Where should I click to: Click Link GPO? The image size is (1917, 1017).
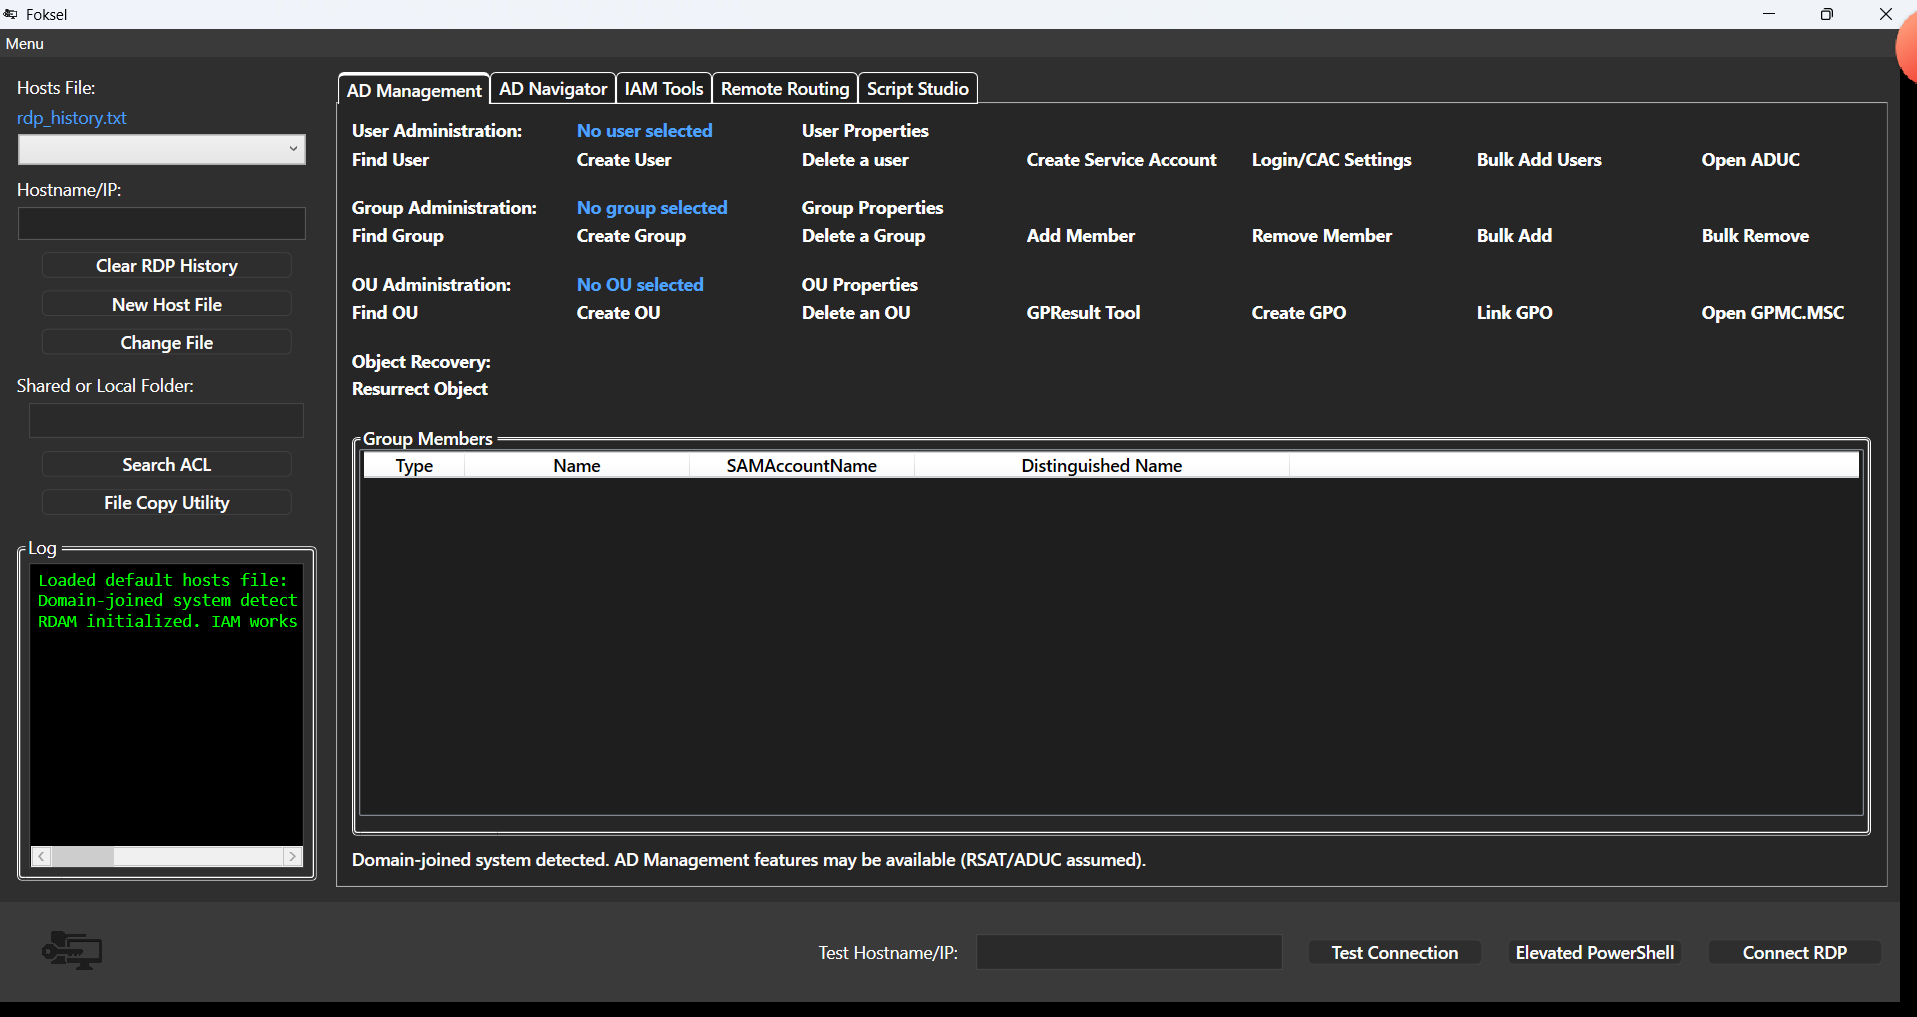click(1514, 313)
